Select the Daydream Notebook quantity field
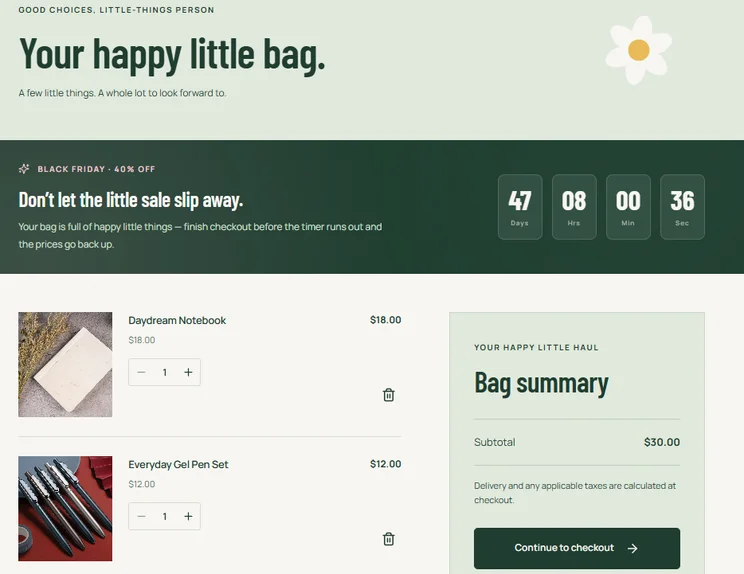Viewport: 744px width, 574px height. 165,372
